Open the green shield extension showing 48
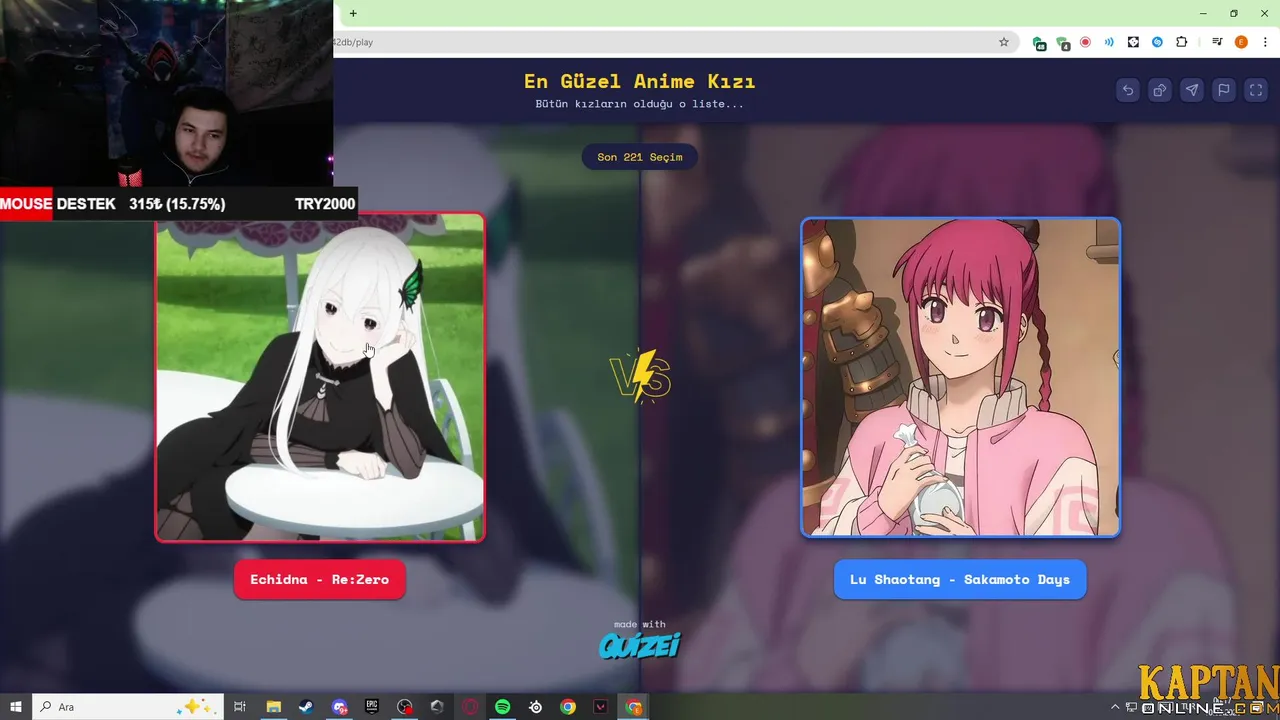Screen dimensions: 1280x720 pyautogui.click(x=1040, y=43)
